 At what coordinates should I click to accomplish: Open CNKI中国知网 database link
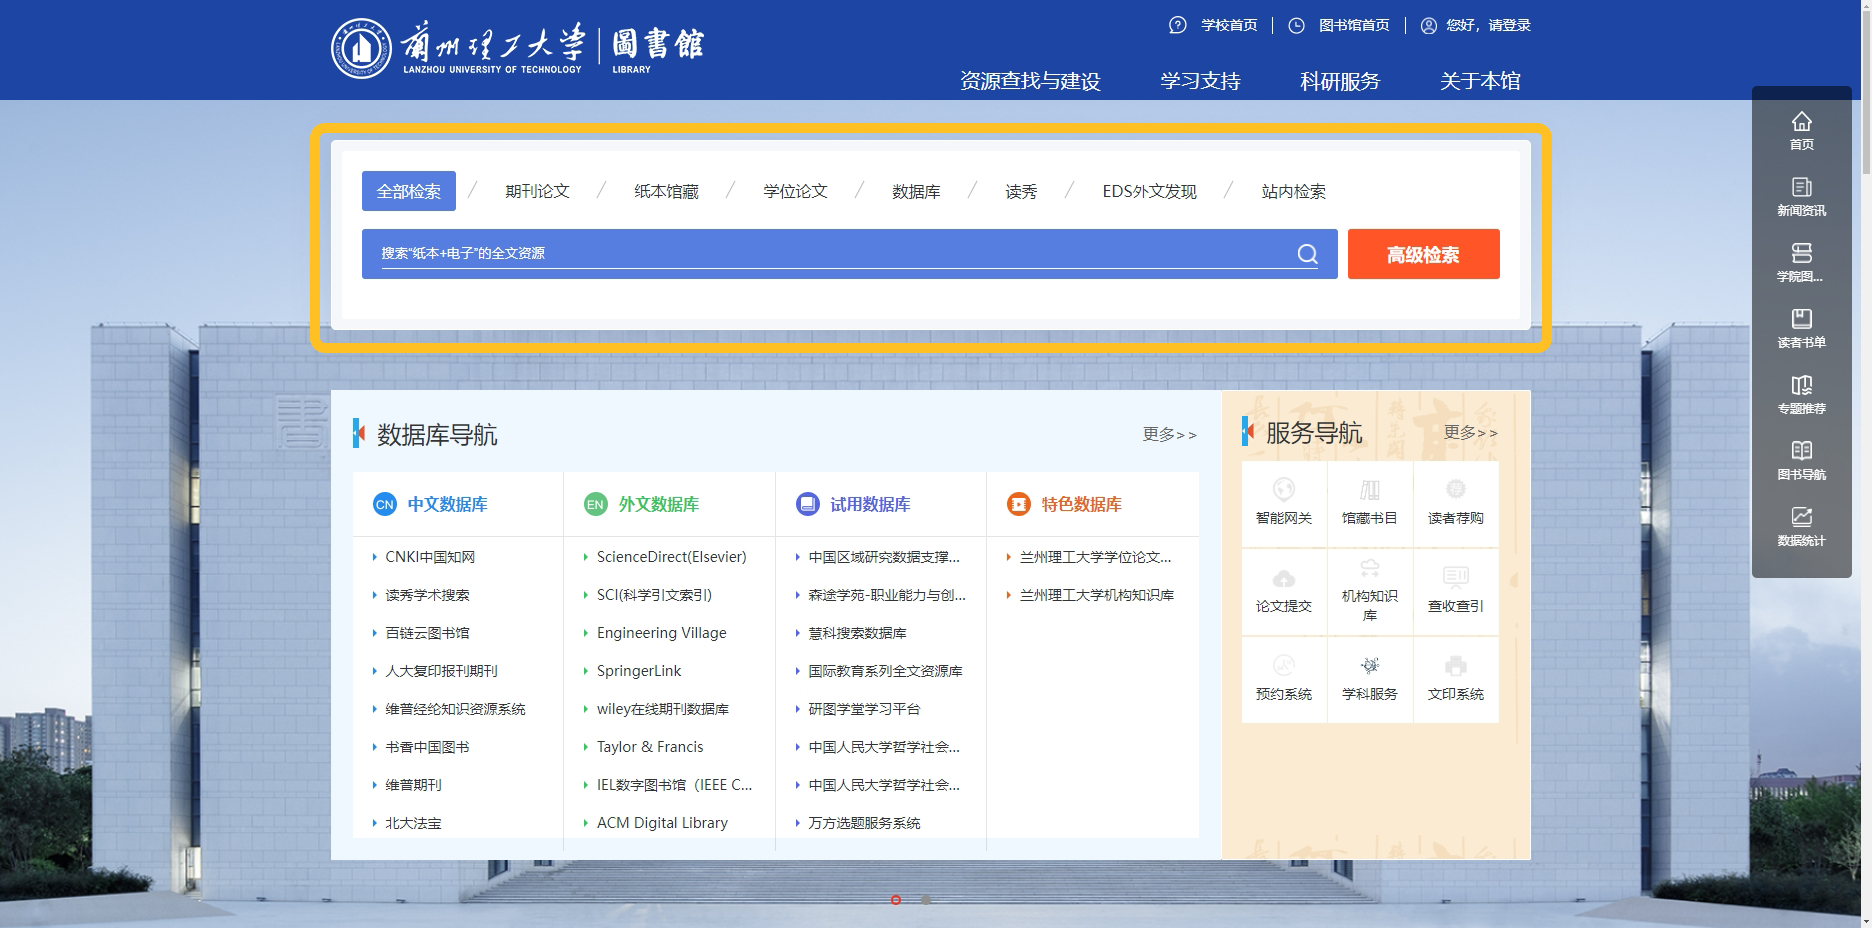[x=430, y=557]
